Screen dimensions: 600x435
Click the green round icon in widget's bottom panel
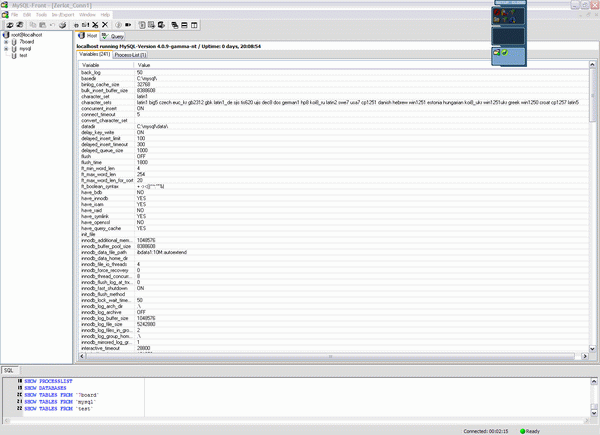pos(505,52)
